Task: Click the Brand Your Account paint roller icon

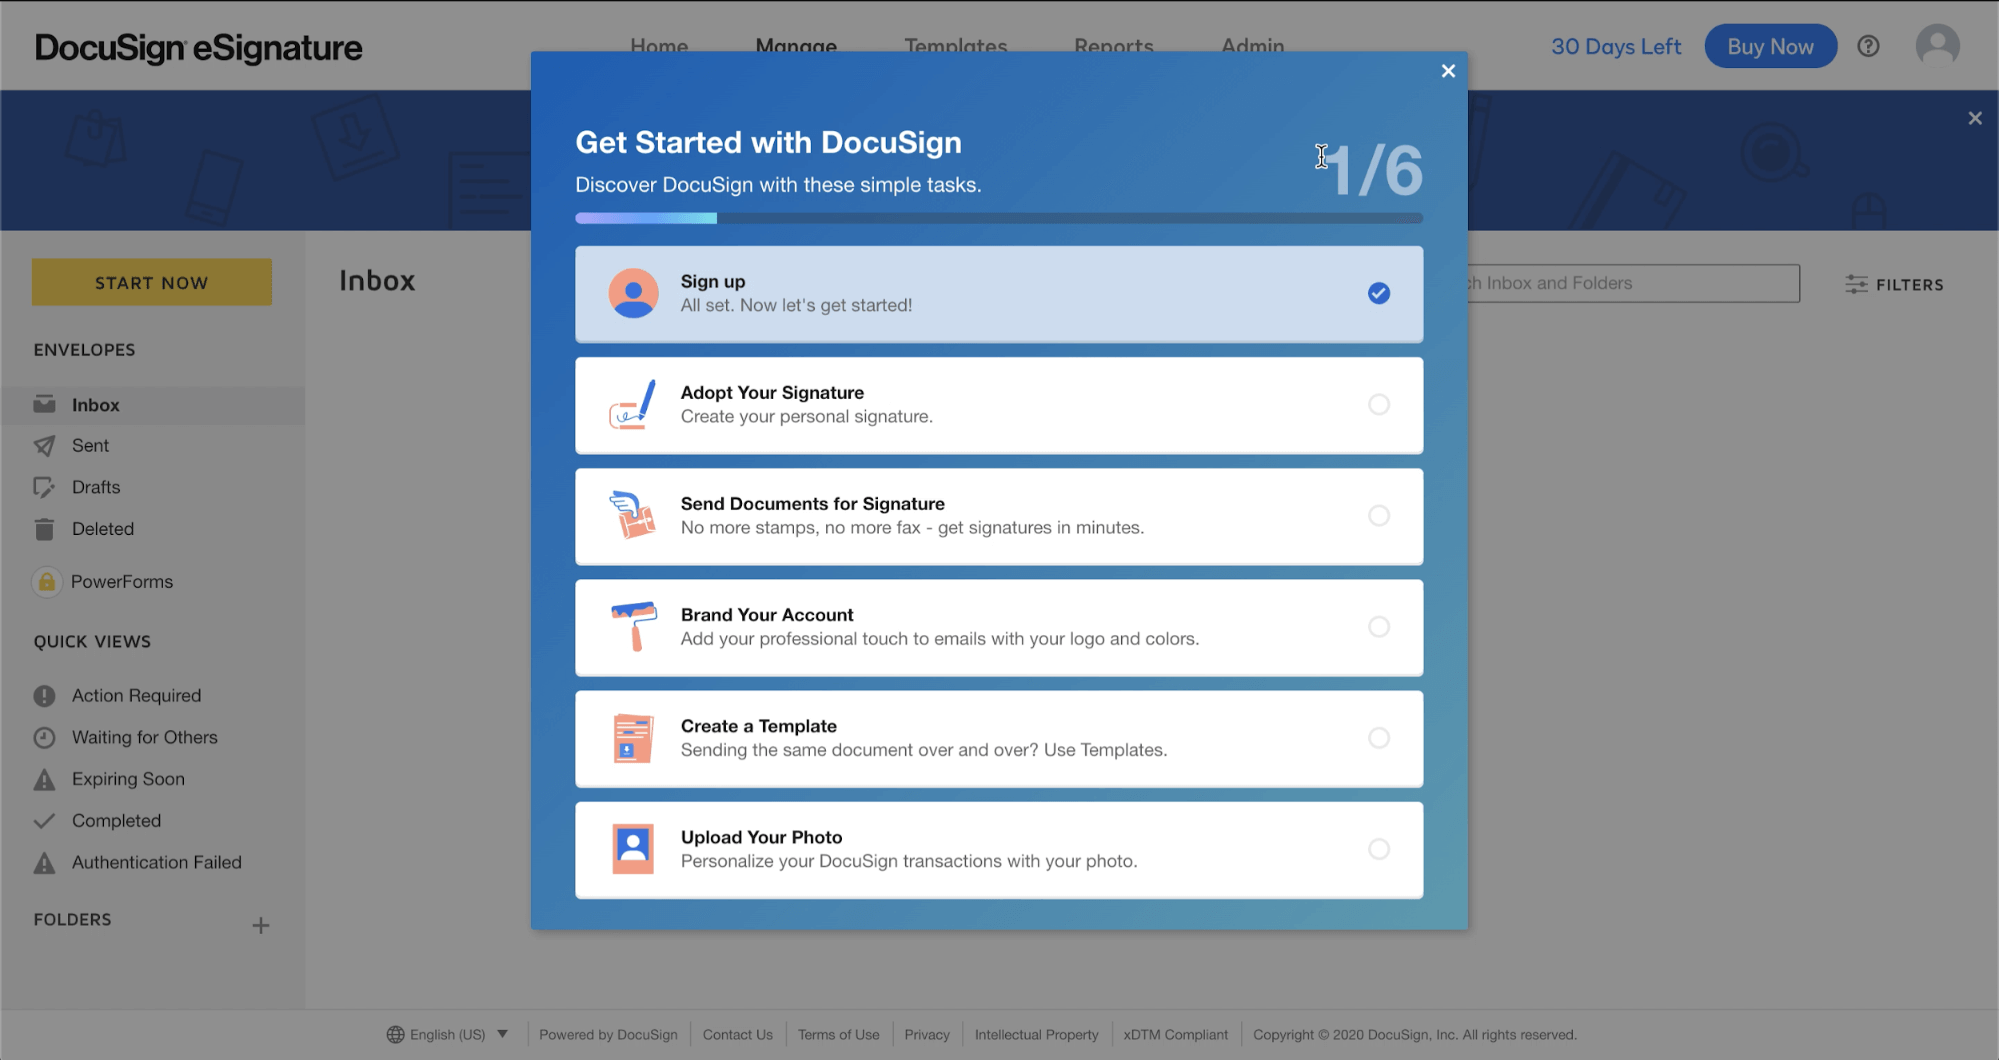Action: tap(633, 626)
